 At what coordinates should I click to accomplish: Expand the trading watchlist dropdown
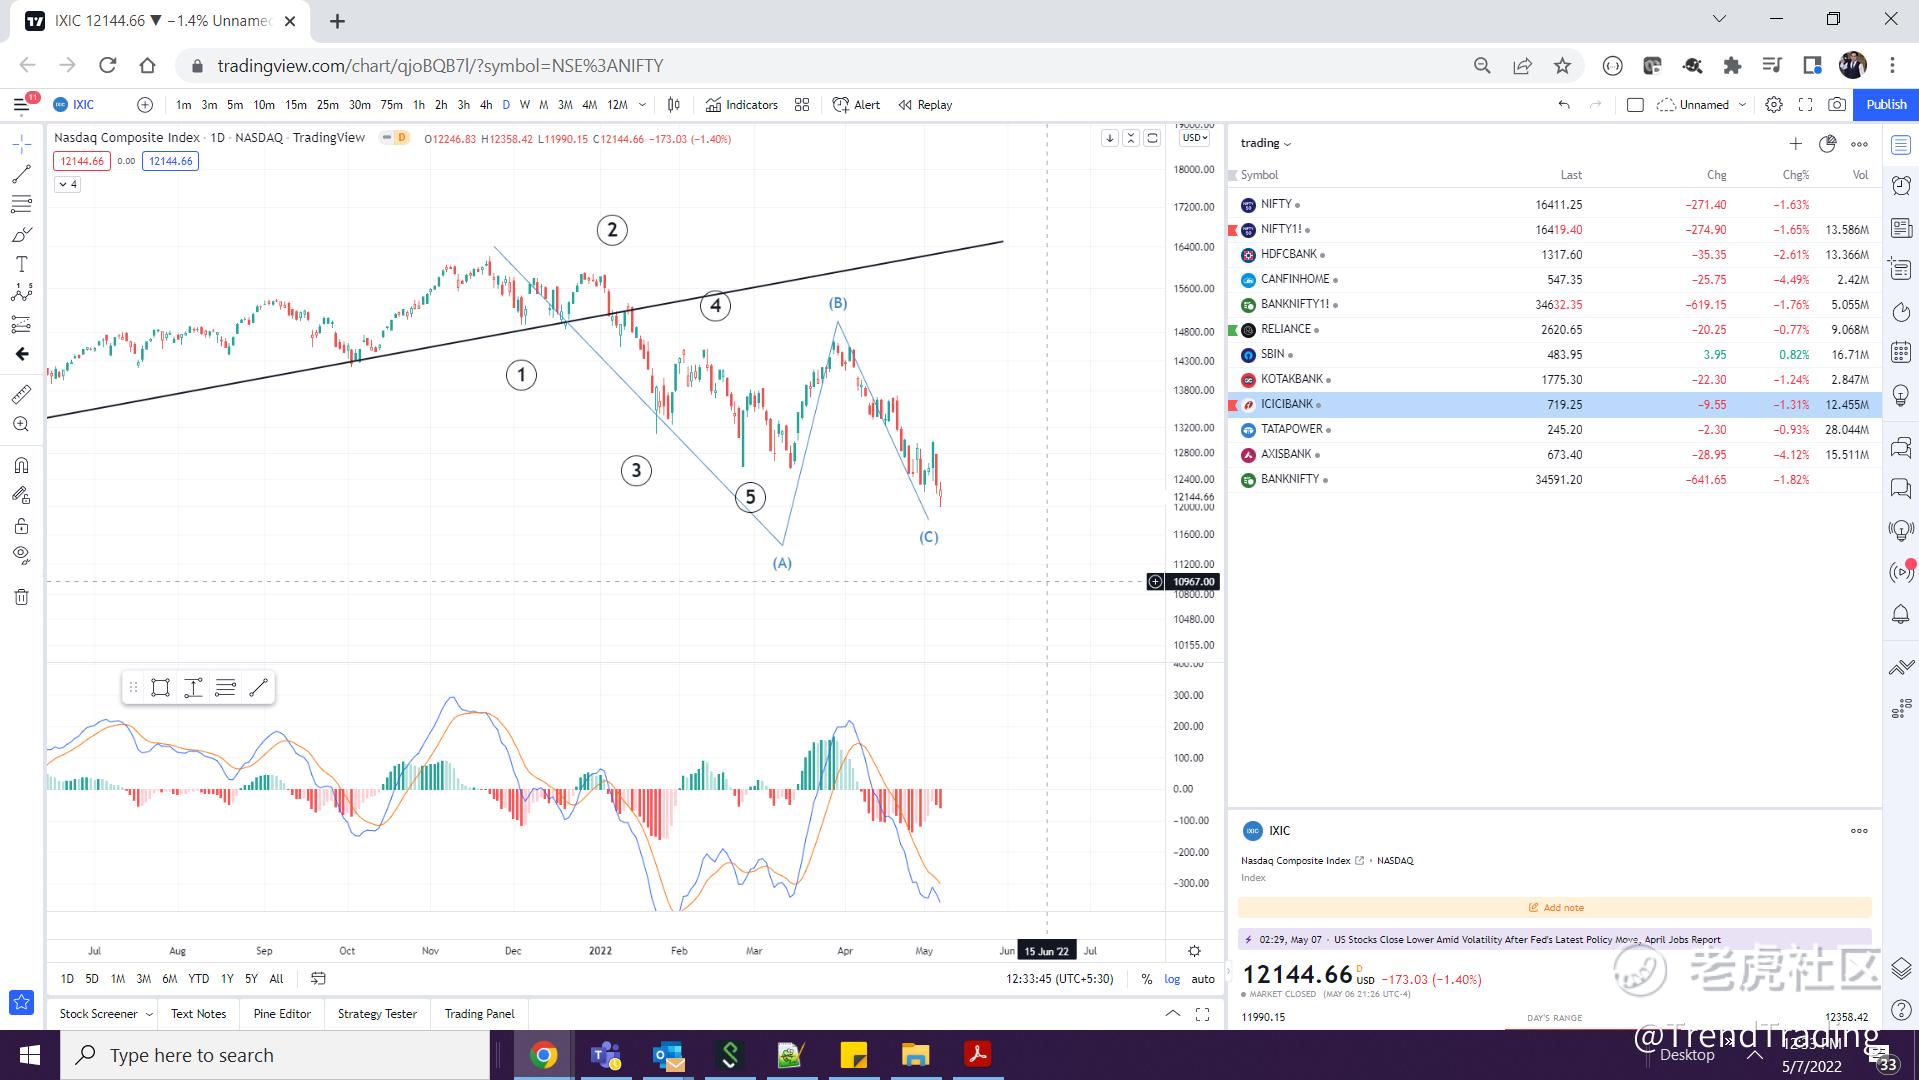[x=1266, y=143]
